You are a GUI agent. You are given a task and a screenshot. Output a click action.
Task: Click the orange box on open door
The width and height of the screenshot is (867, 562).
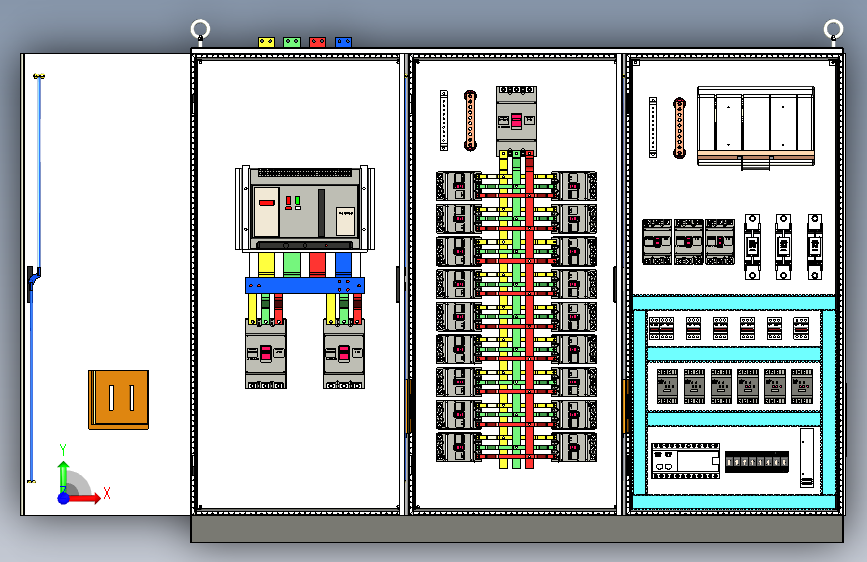pos(118,399)
